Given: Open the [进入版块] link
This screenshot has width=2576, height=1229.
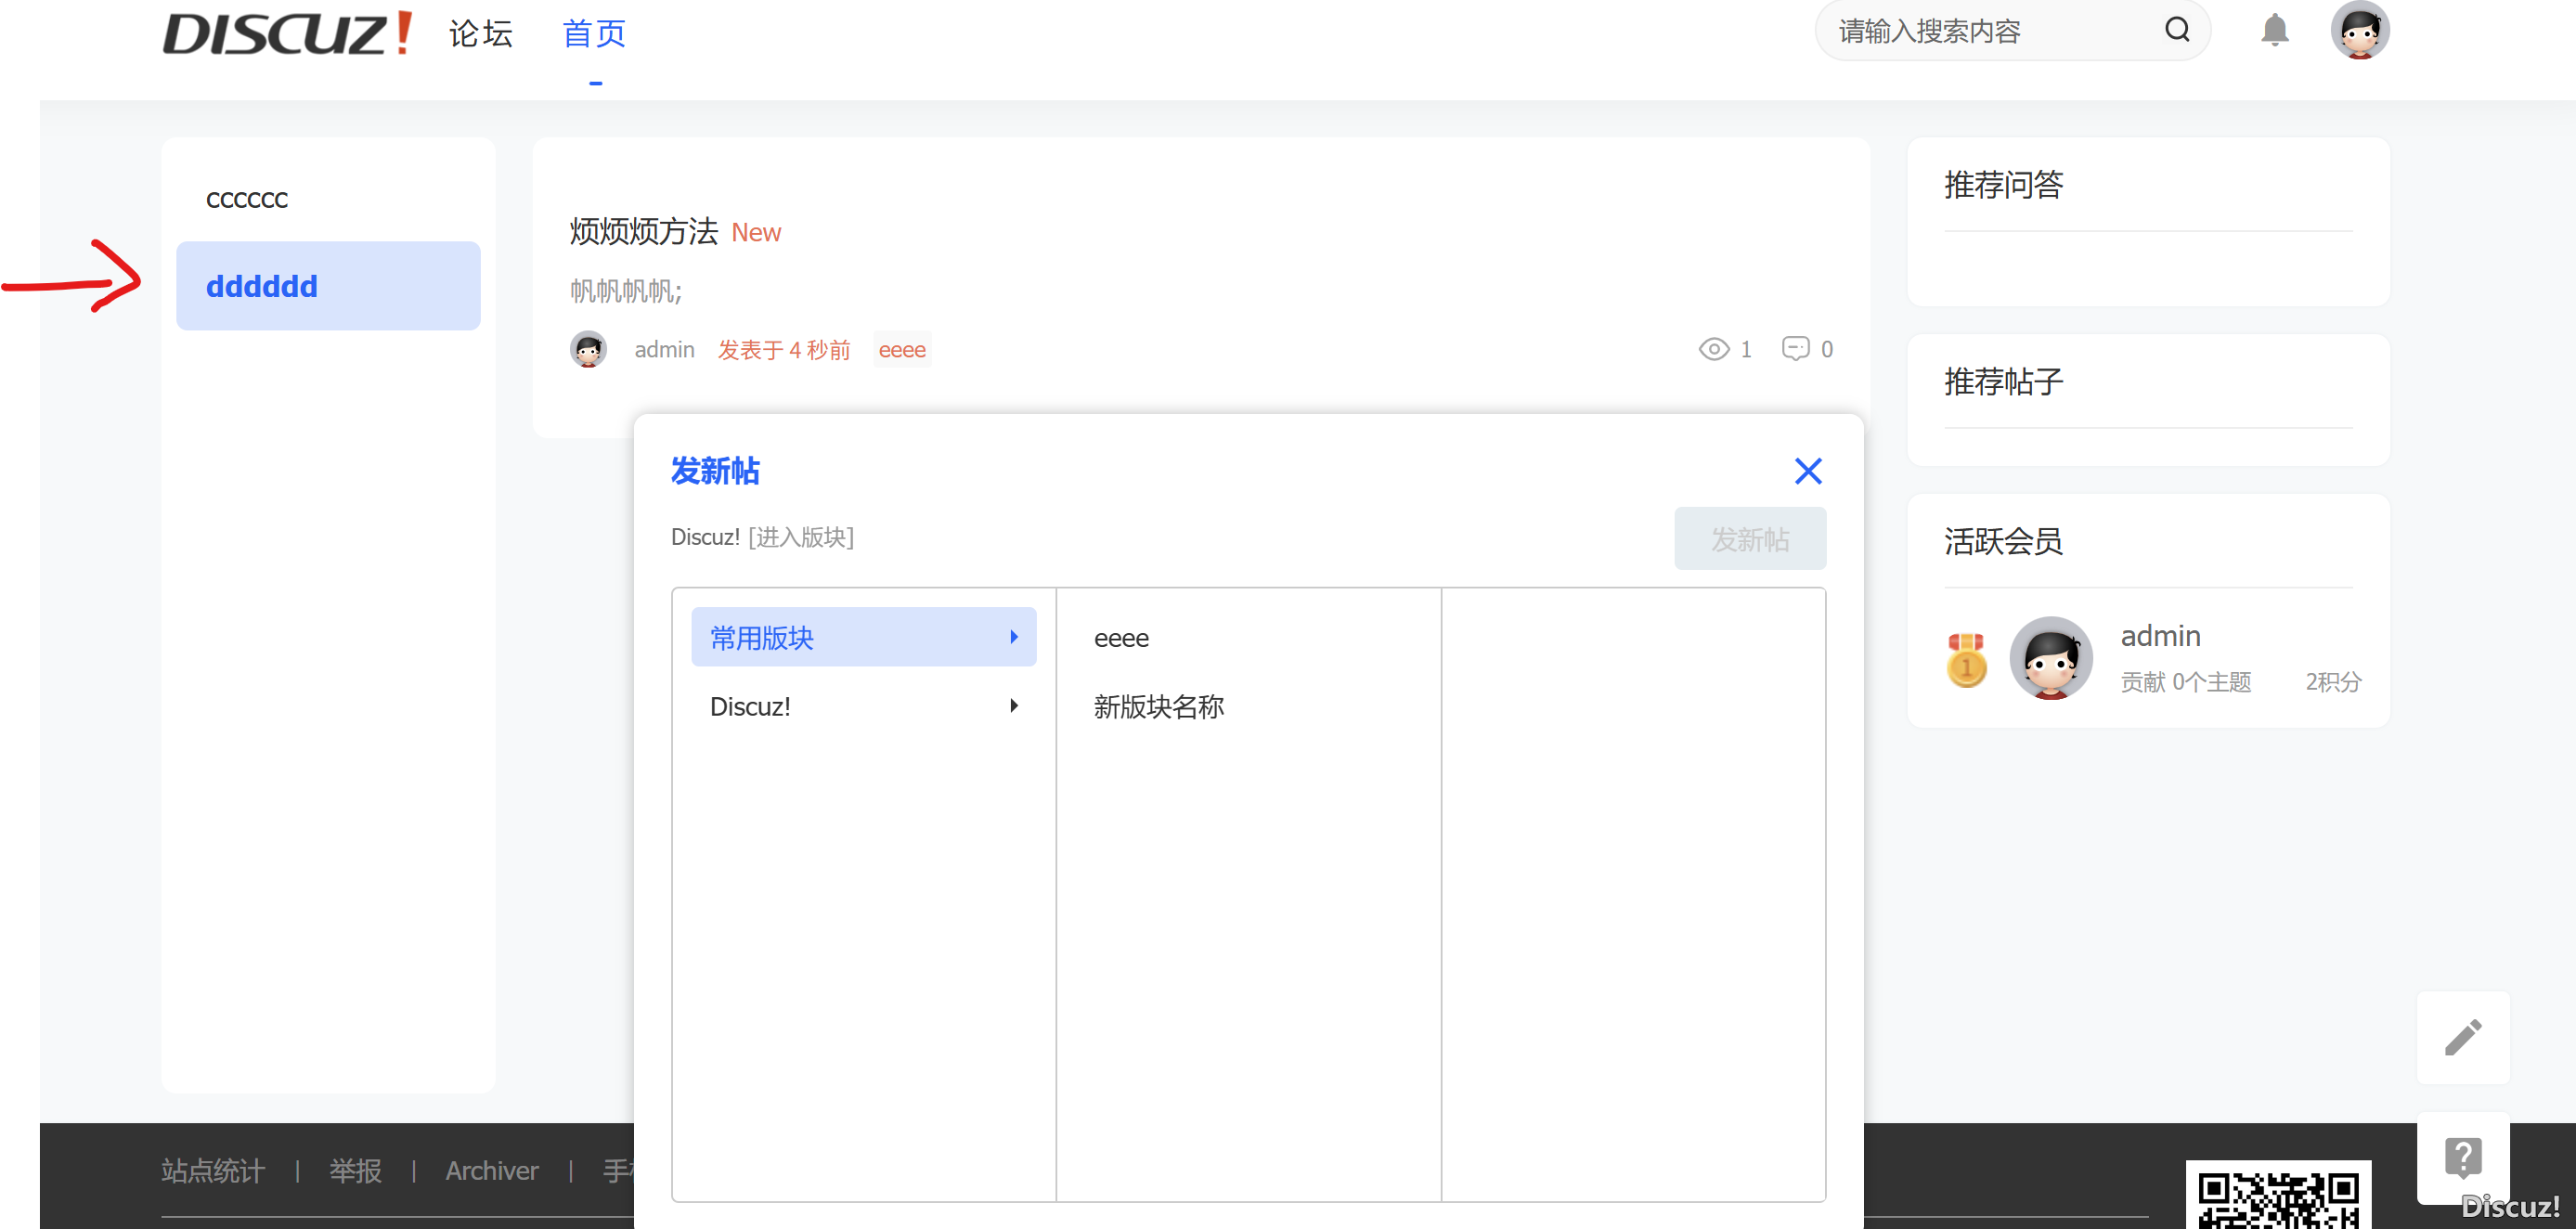Looking at the screenshot, I should click(x=800, y=537).
